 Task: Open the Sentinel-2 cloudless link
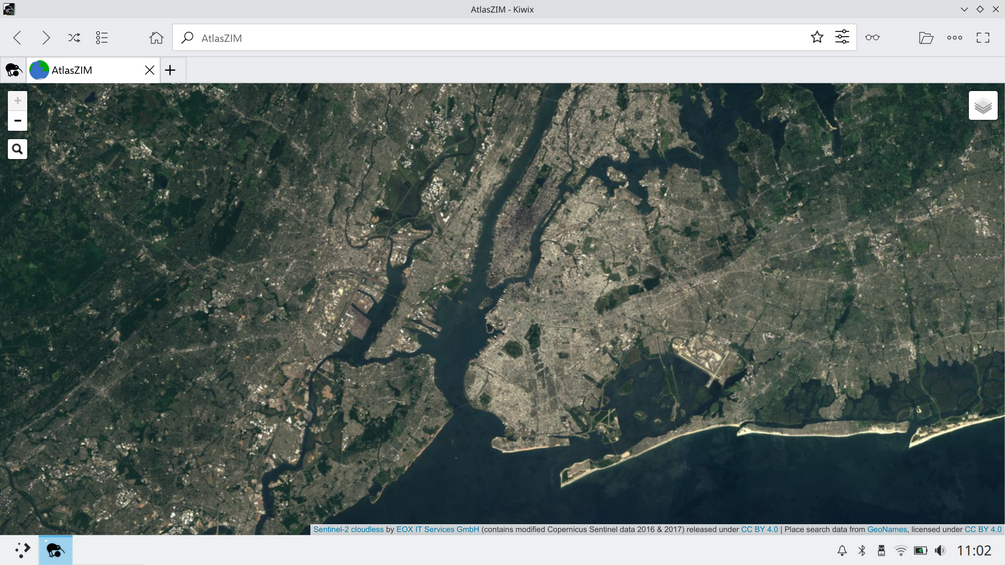[x=348, y=529]
